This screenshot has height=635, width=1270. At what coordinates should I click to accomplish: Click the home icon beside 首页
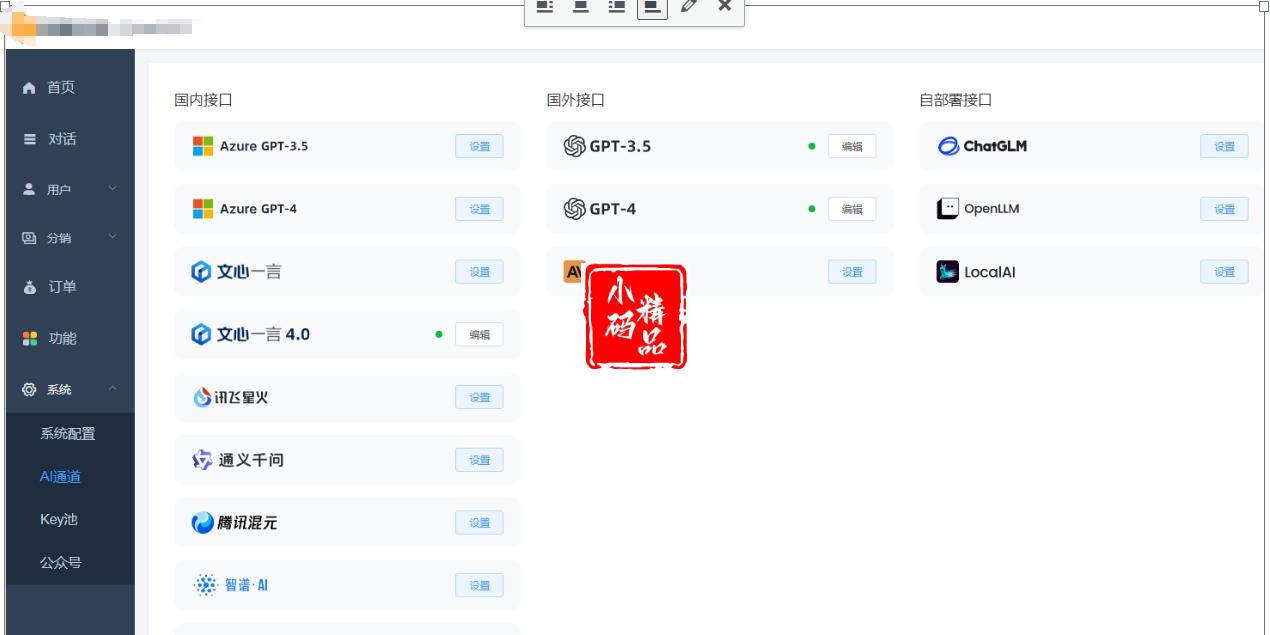pyautogui.click(x=30, y=88)
